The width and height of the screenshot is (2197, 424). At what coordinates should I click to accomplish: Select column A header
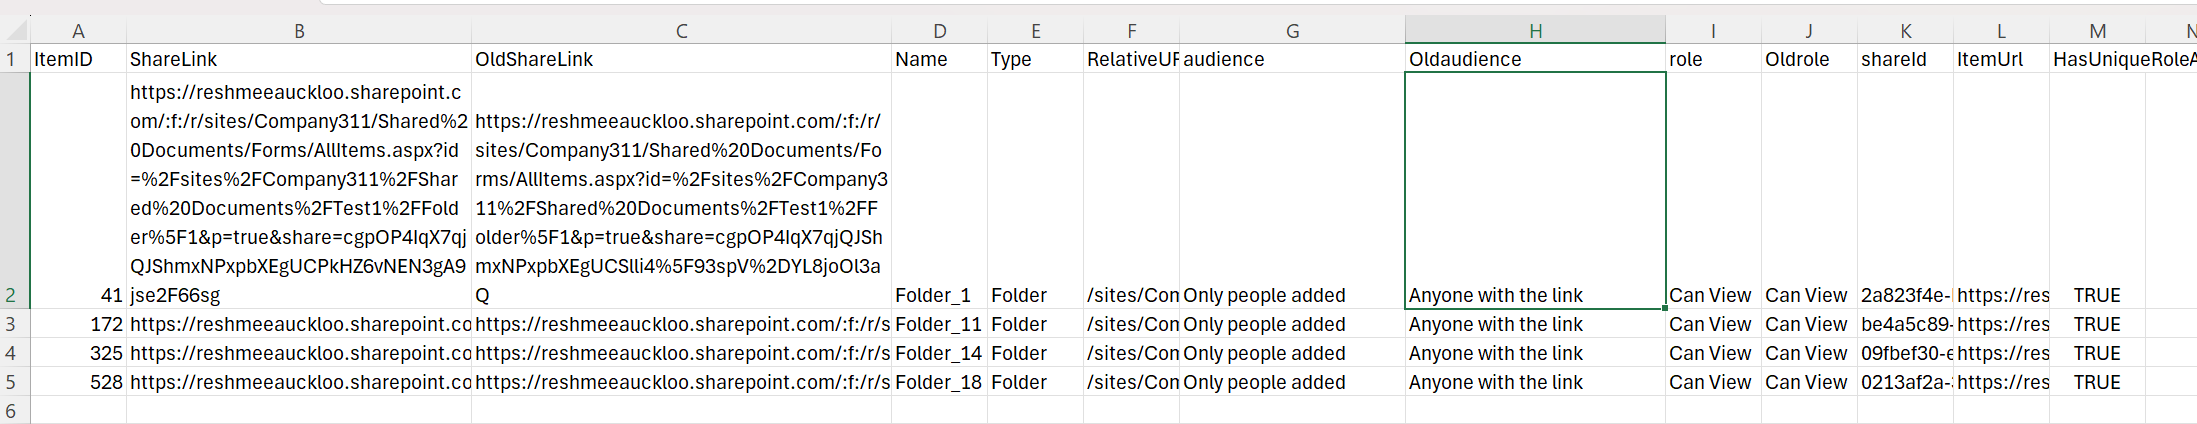(78, 30)
